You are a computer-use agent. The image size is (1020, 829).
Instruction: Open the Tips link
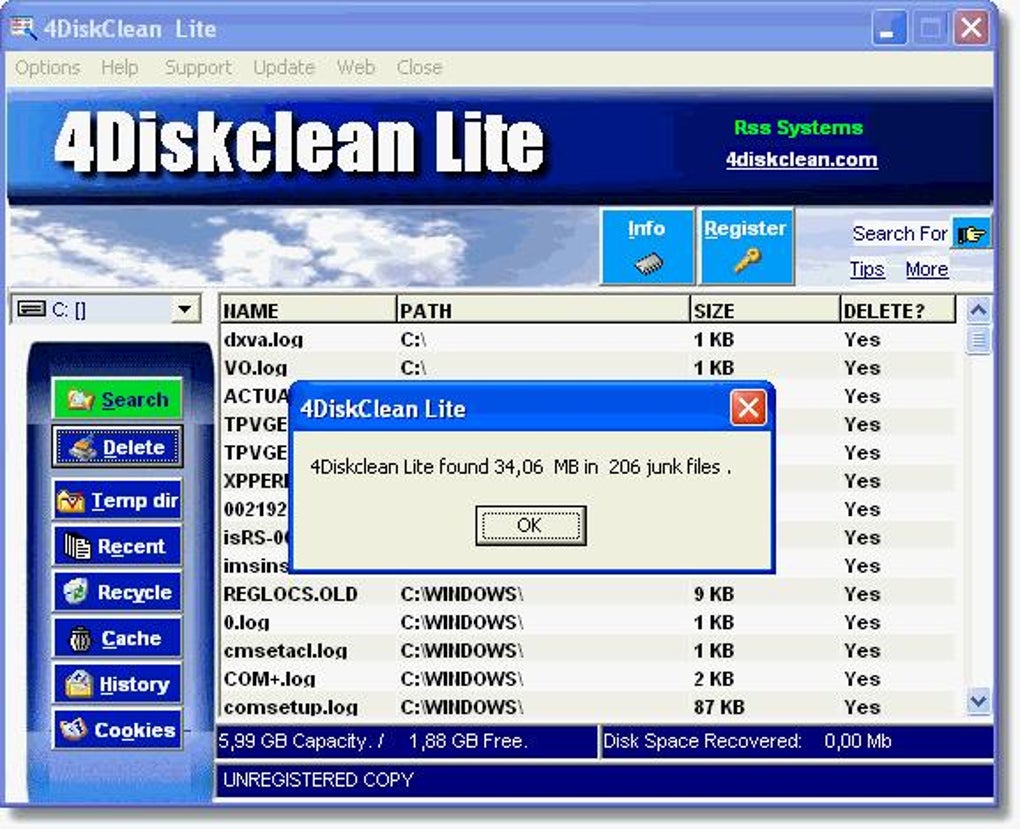(x=866, y=269)
